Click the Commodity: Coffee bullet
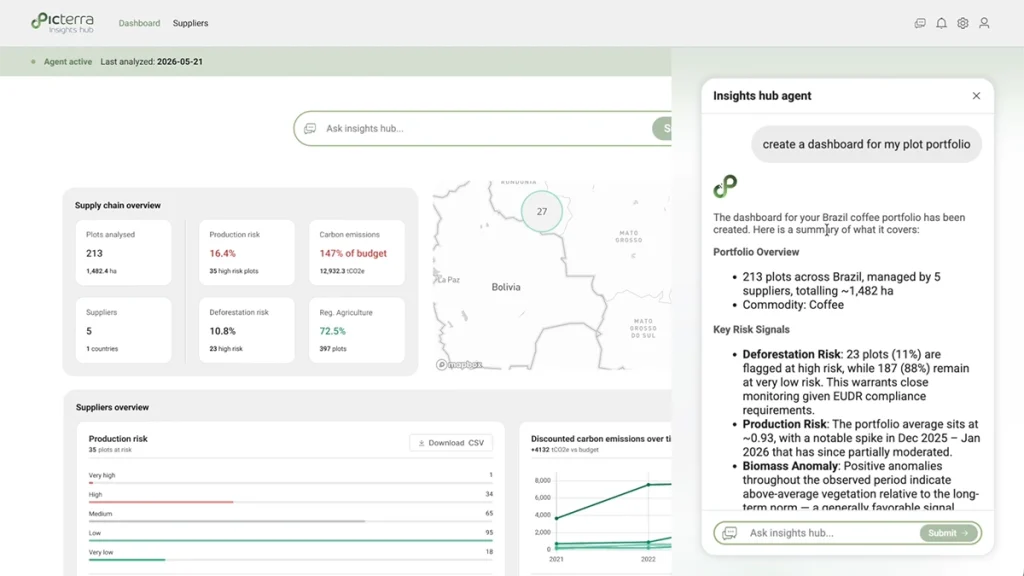 click(x=793, y=305)
